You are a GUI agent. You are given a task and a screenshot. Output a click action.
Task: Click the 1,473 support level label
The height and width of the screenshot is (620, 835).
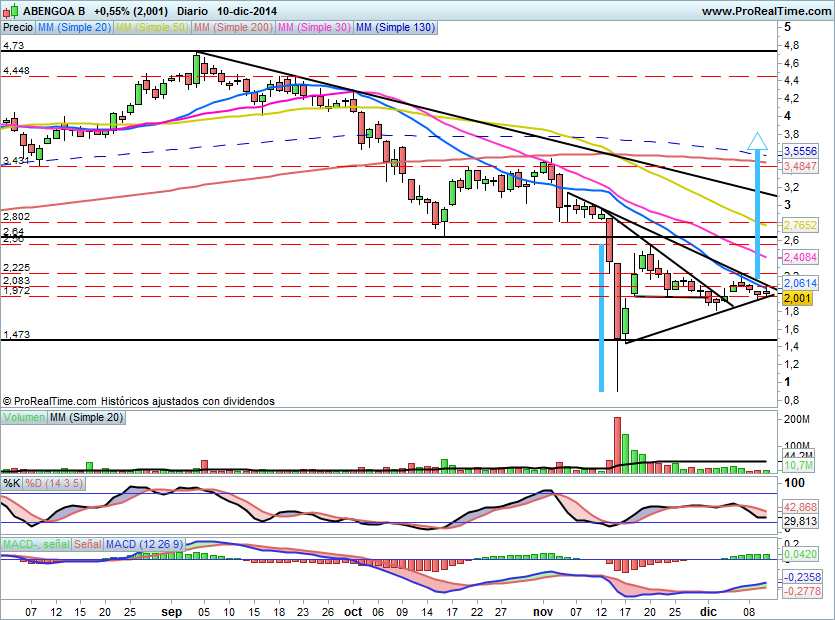[16, 335]
